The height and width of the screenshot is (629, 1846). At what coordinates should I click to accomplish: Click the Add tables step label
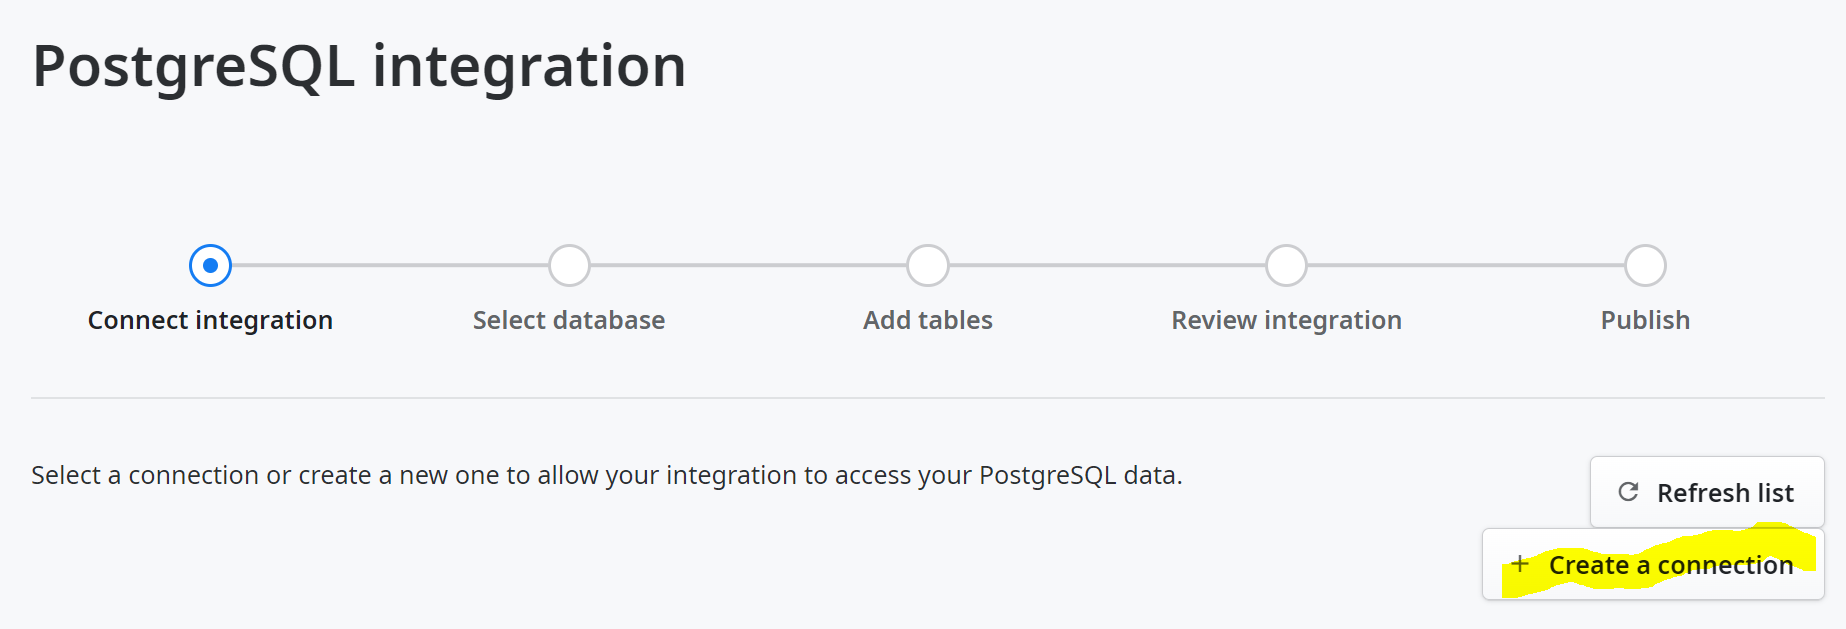click(927, 320)
